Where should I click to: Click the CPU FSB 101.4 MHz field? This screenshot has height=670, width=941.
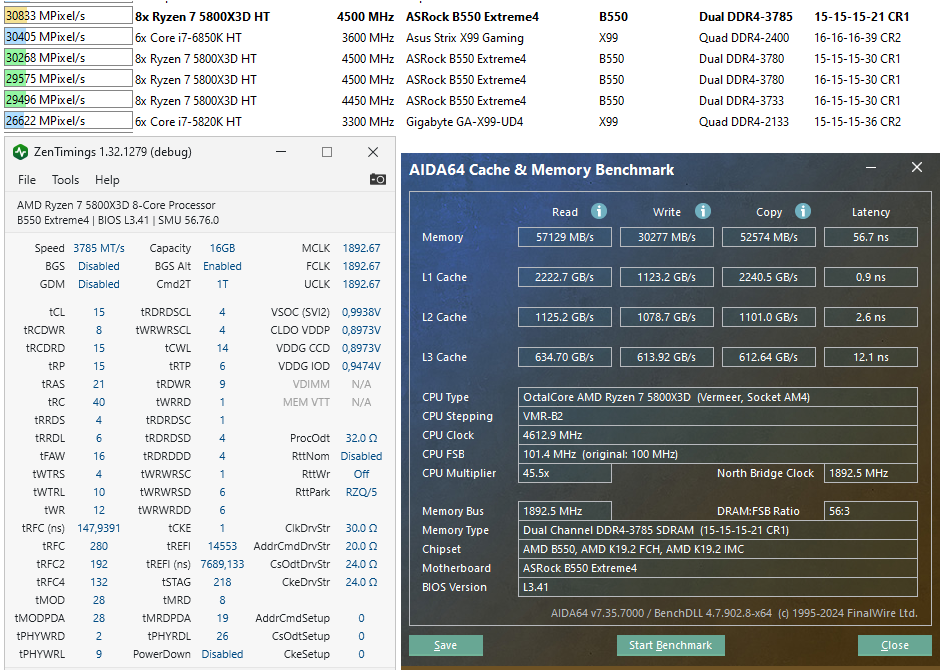coord(718,454)
